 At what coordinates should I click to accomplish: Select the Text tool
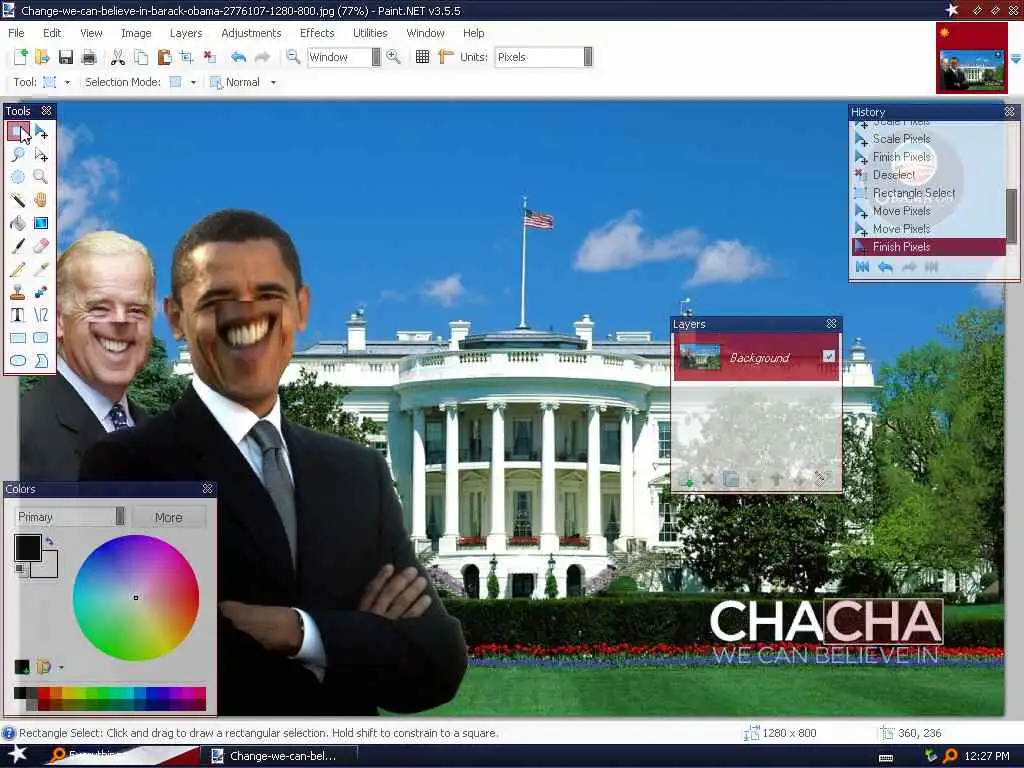coord(18,315)
